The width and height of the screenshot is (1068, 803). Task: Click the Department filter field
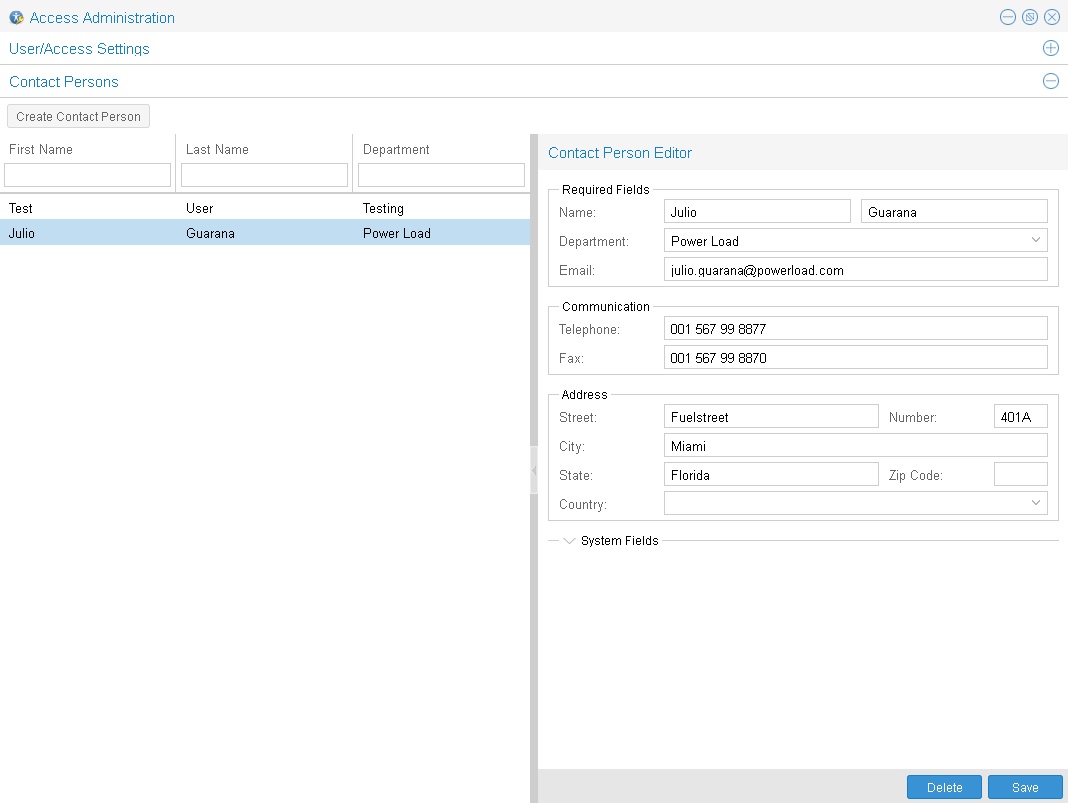pyautogui.click(x=441, y=175)
